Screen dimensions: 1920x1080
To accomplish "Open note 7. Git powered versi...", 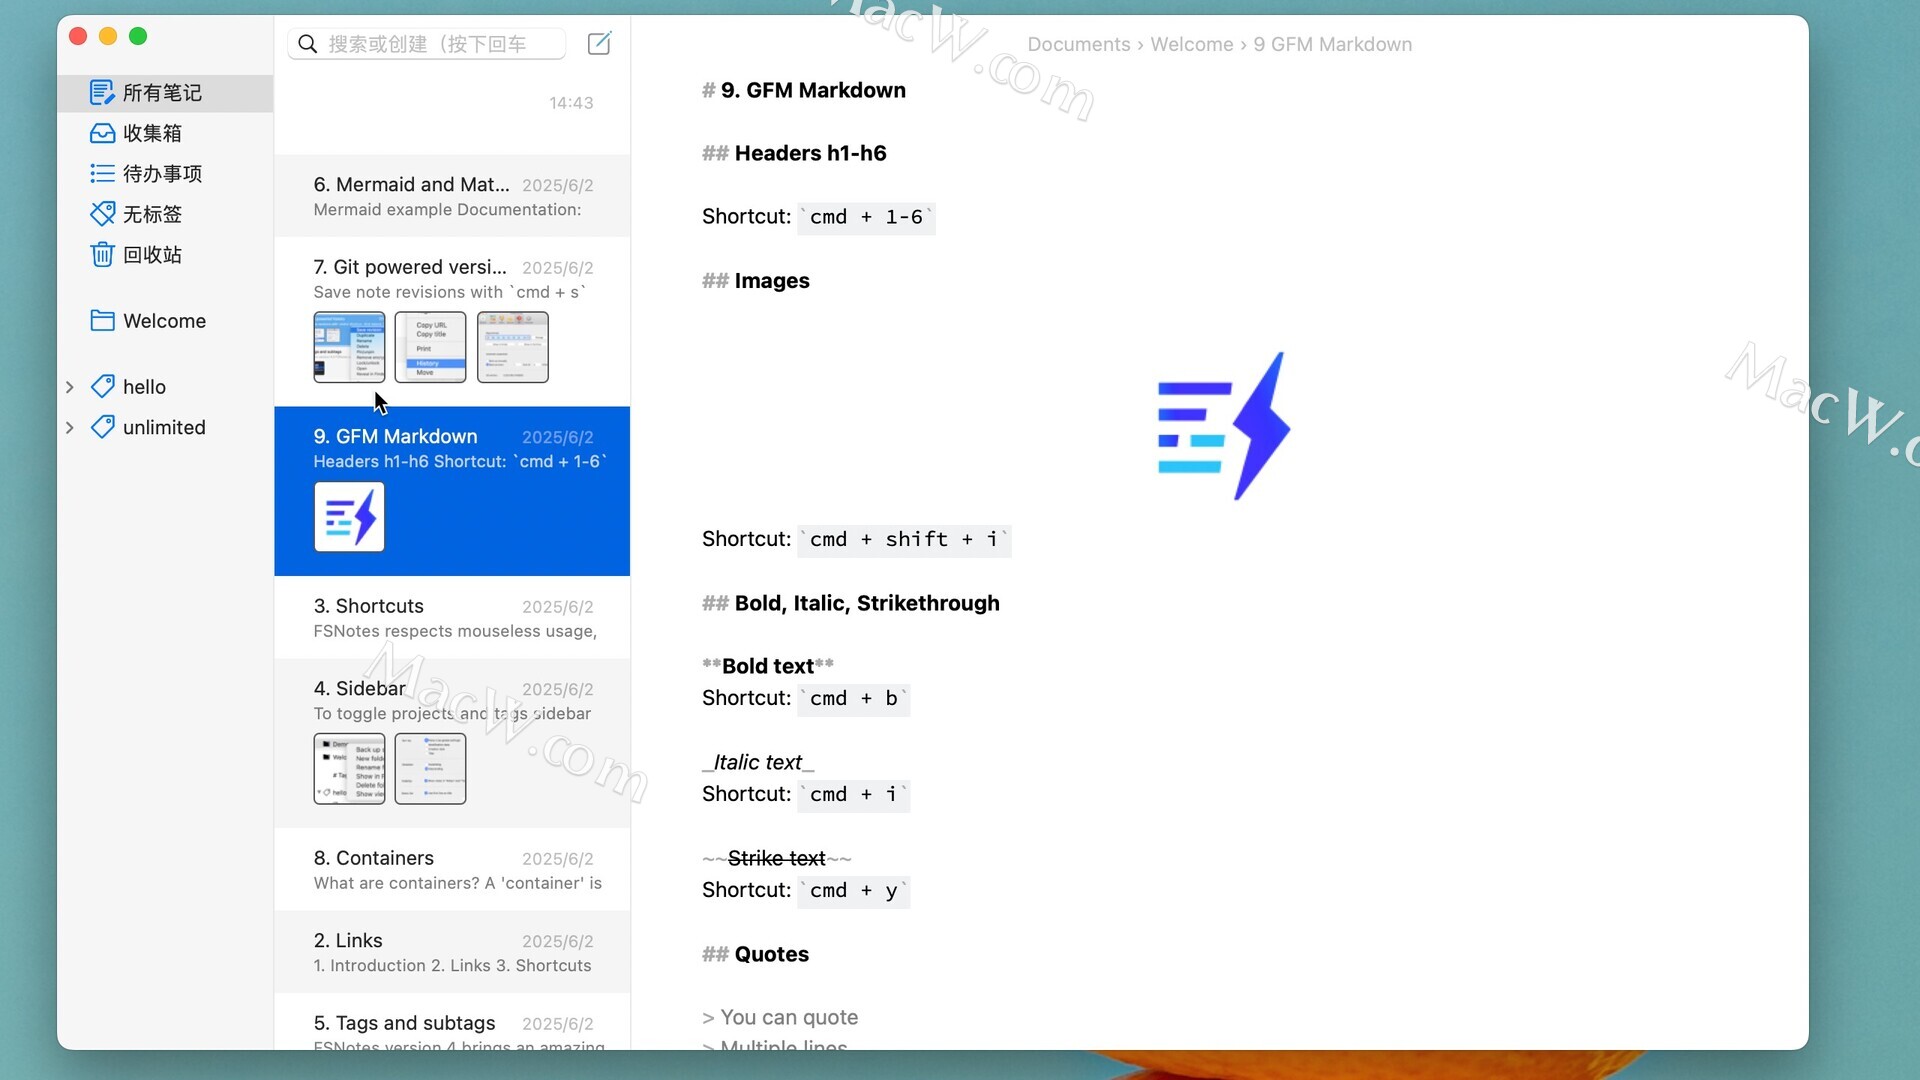I will 452,320.
